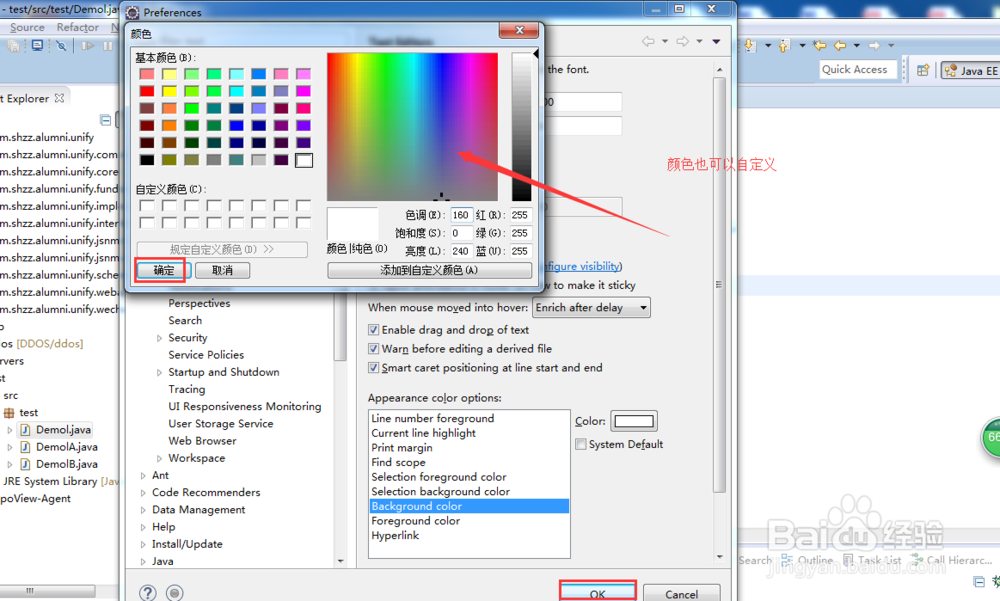Viewport: 1000px width, 601px height.
Task: Close the 颜色 color dialog
Action: tap(520, 30)
